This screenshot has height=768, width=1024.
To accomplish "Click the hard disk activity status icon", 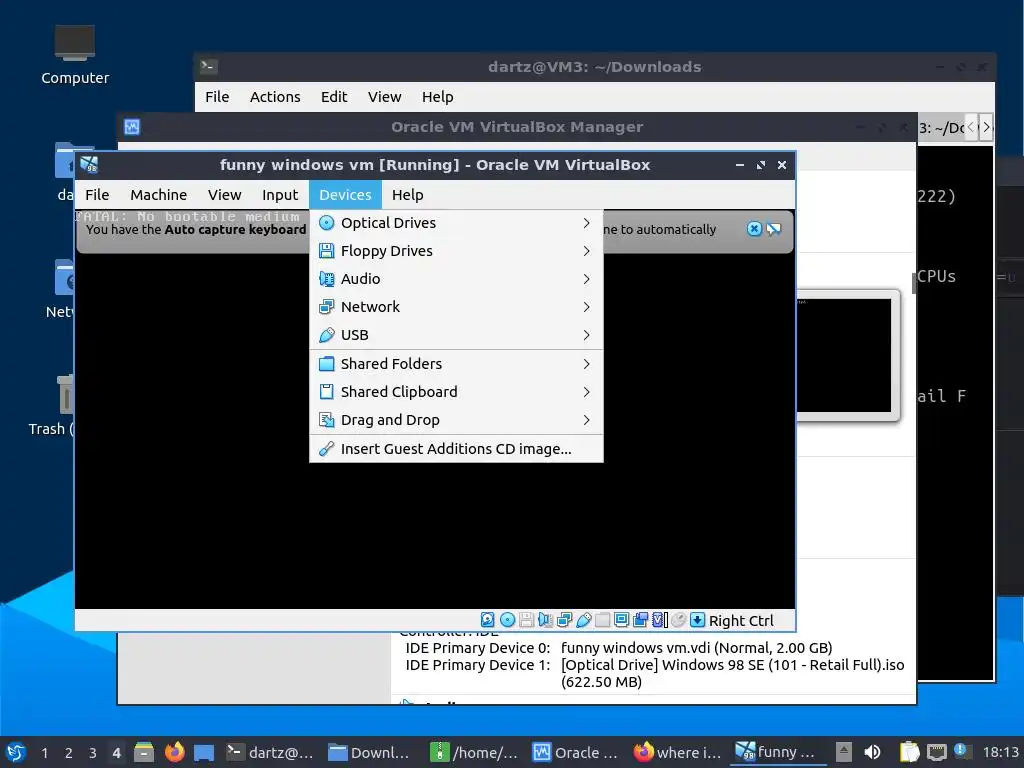I will point(487,620).
